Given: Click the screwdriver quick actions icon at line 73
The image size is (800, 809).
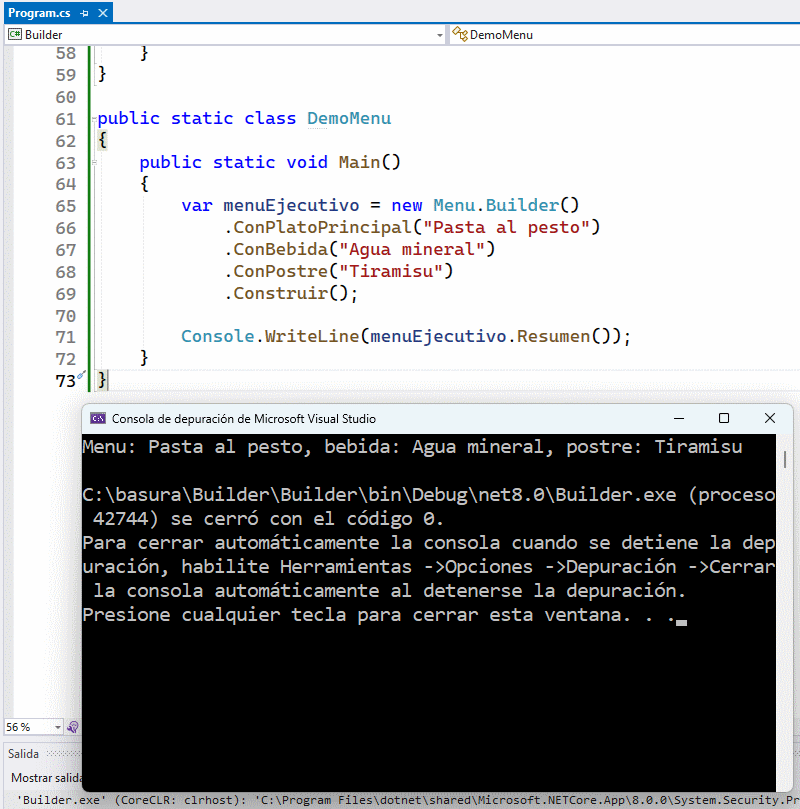Looking at the screenshot, I should click(x=82, y=377).
